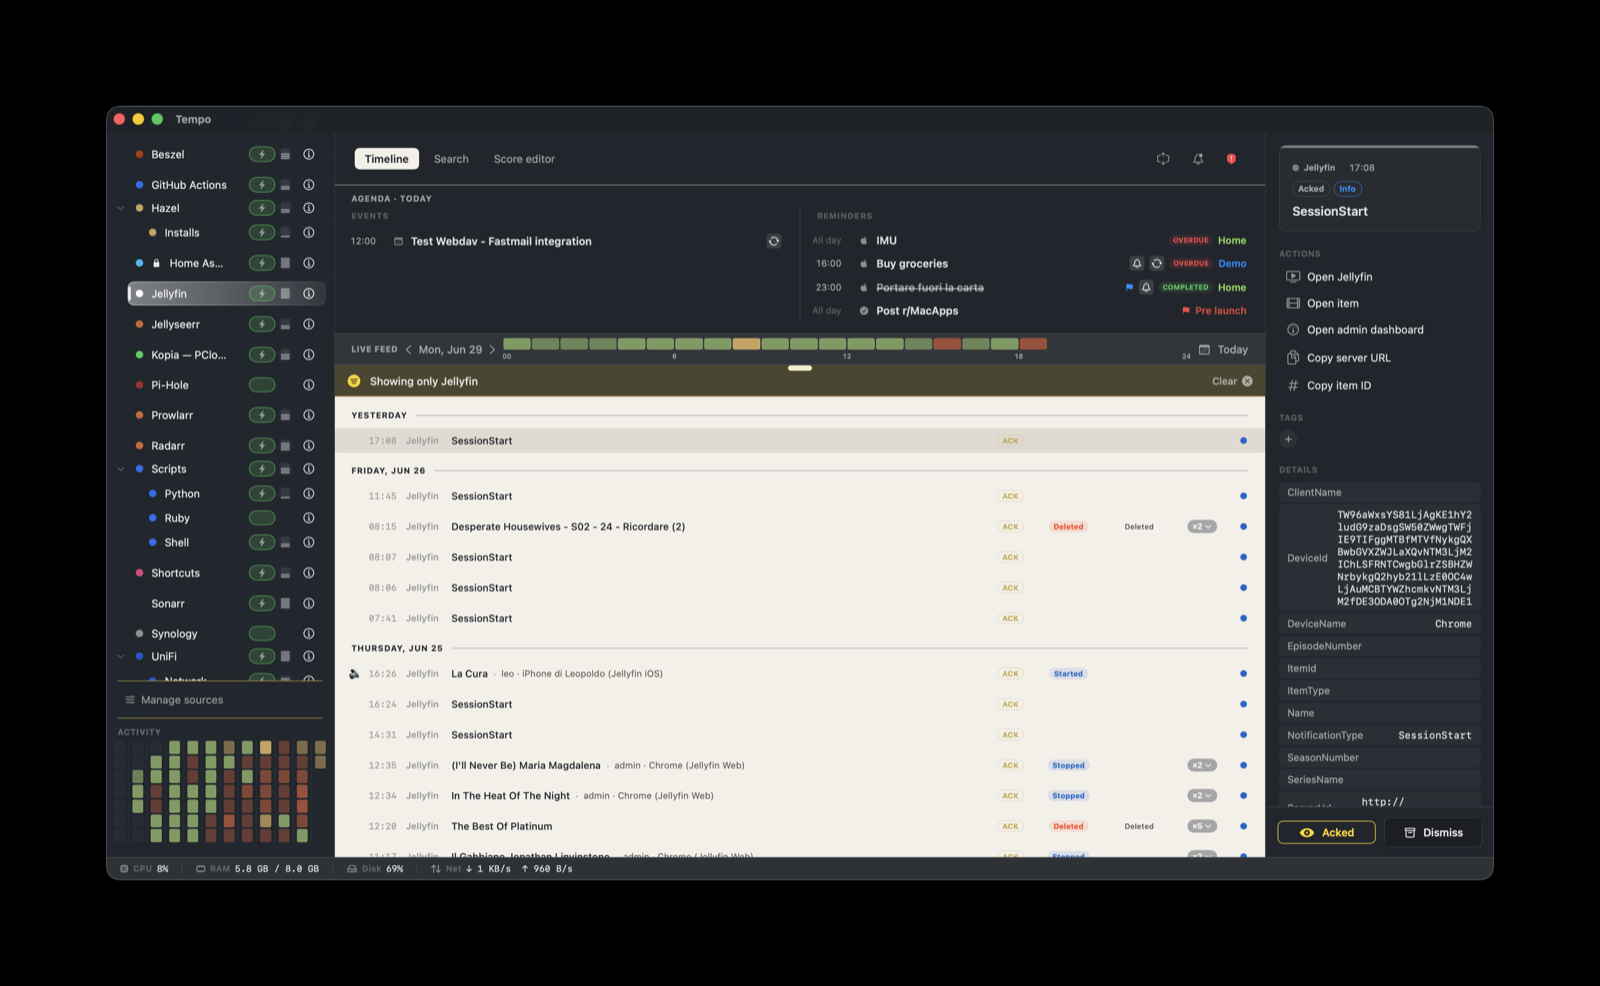Toggle the Synology source switch

(x=262, y=634)
